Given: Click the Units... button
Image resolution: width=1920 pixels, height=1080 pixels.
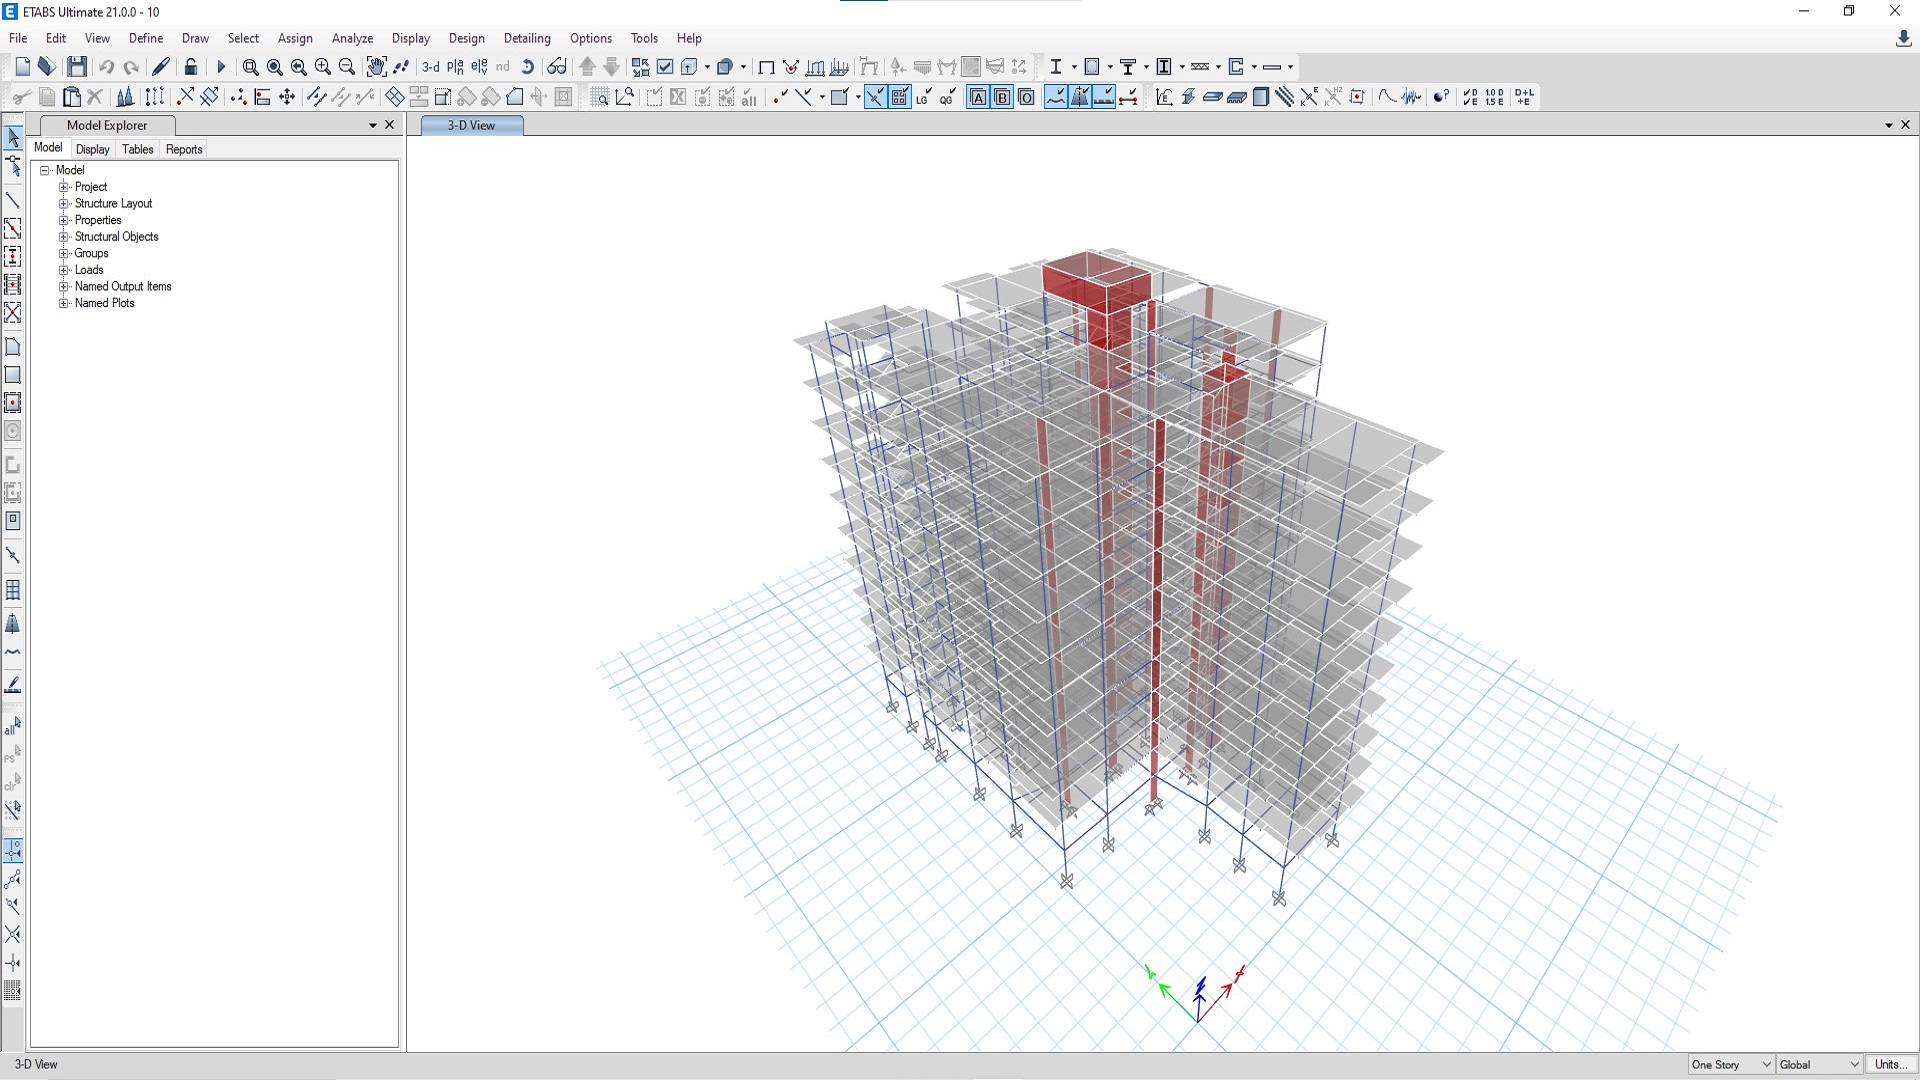Looking at the screenshot, I should (1889, 1065).
